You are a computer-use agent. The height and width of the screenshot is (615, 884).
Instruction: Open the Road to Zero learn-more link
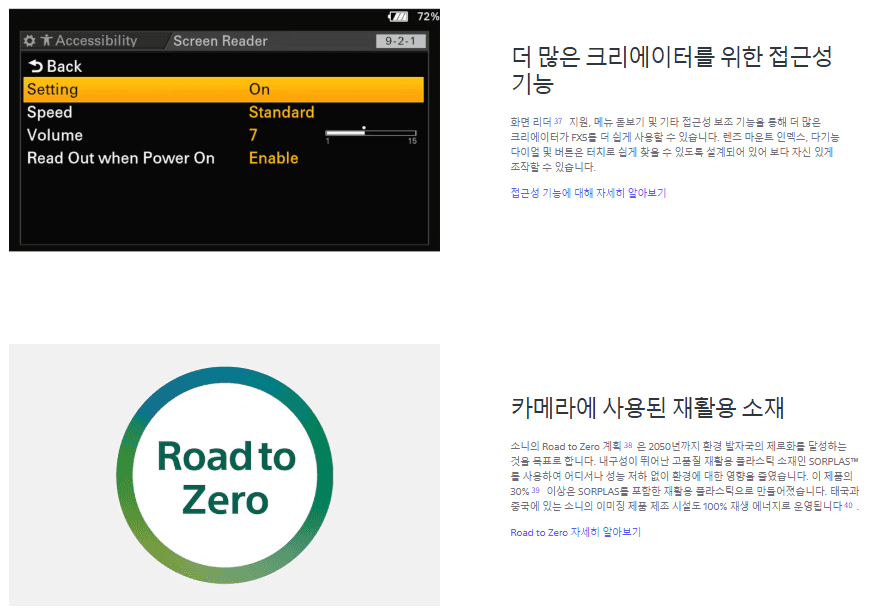575,532
